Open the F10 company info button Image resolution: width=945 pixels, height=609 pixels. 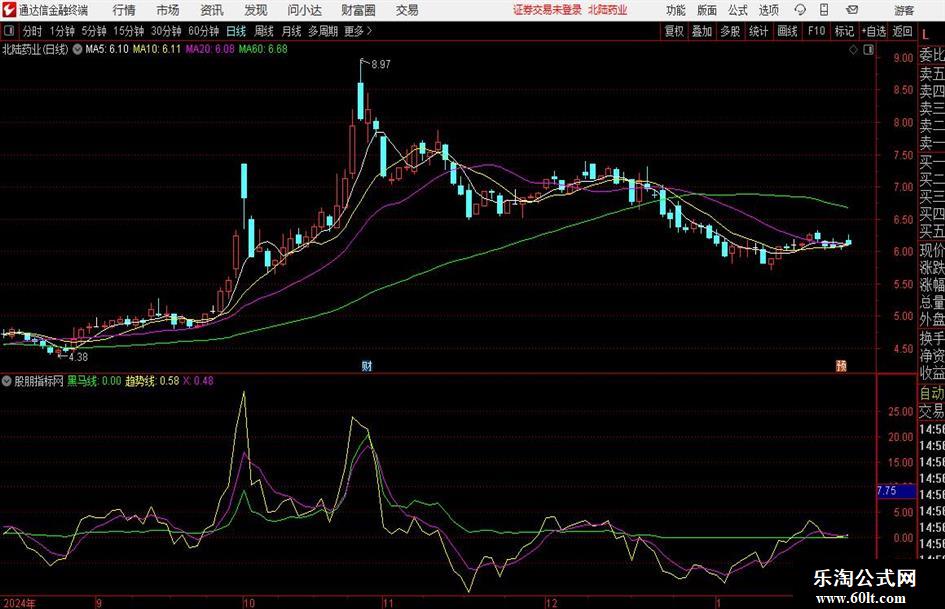[x=816, y=31]
